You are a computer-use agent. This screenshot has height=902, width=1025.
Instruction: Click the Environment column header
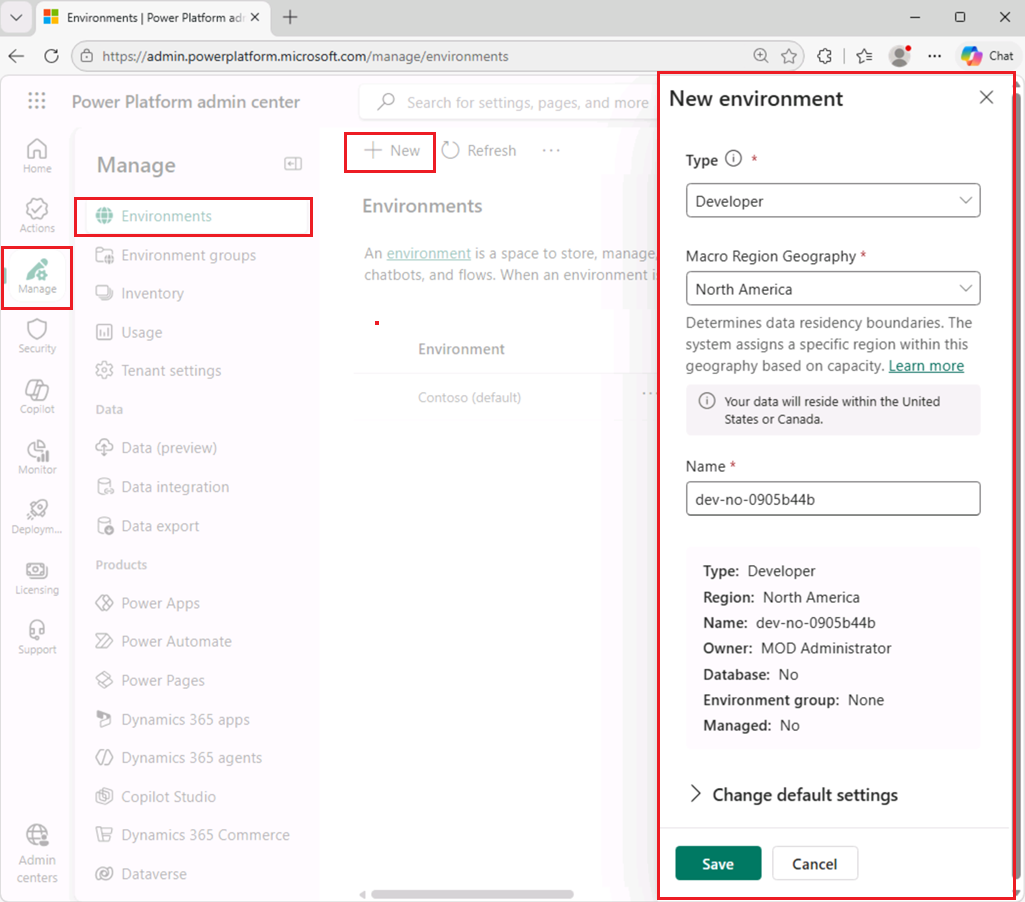pyautogui.click(x=461, y=349)
